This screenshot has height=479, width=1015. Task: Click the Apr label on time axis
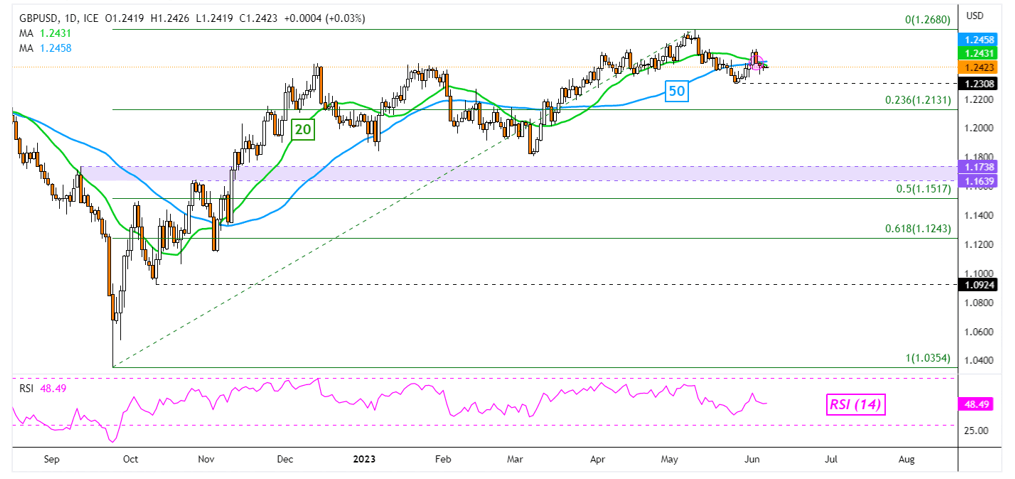[596, 459]
